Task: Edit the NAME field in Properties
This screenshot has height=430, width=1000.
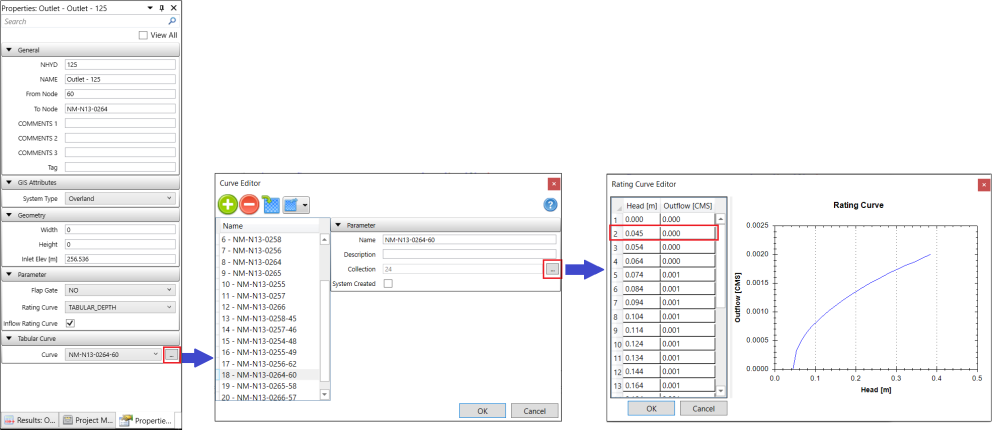Action: 120,79
